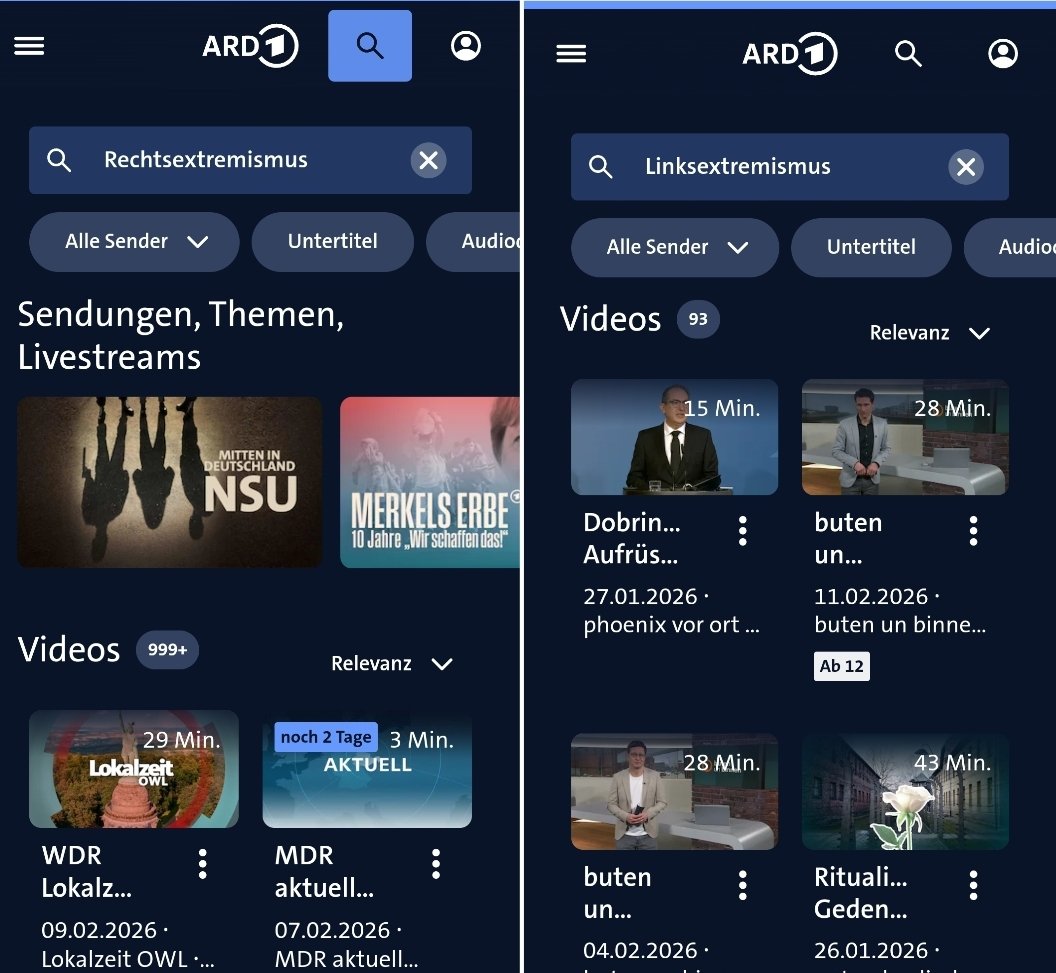This screenshot has width=1056, height=973.
Task: Play buten un binnen 04.02.2026 thumbnail
Action: (674, 791)
